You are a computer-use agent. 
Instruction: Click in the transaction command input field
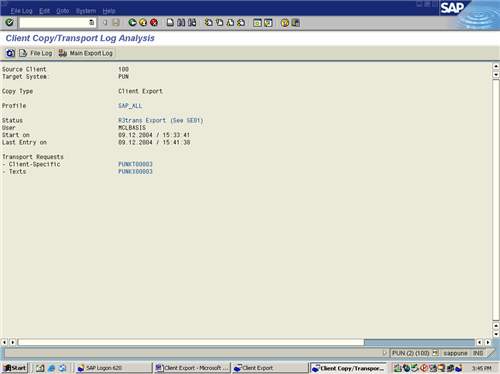[54, 22]
